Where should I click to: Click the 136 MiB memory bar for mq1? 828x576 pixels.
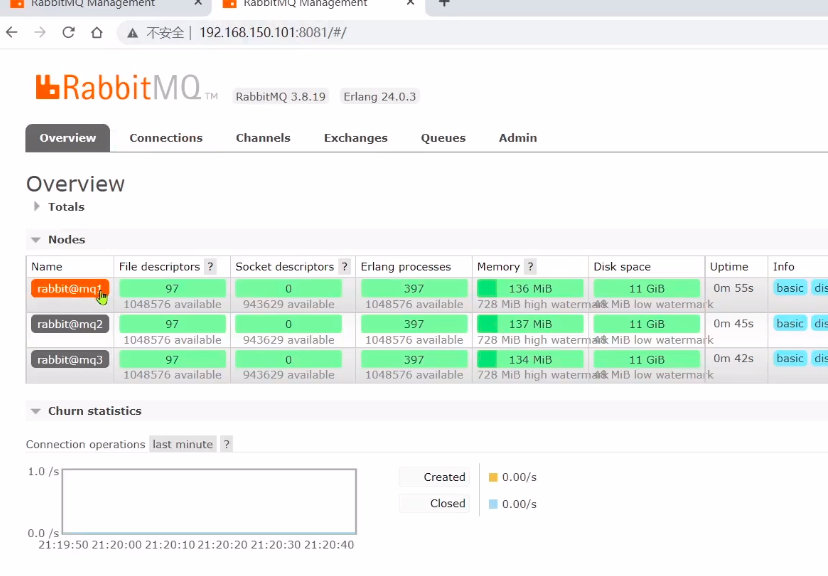[x=530, y=288]
